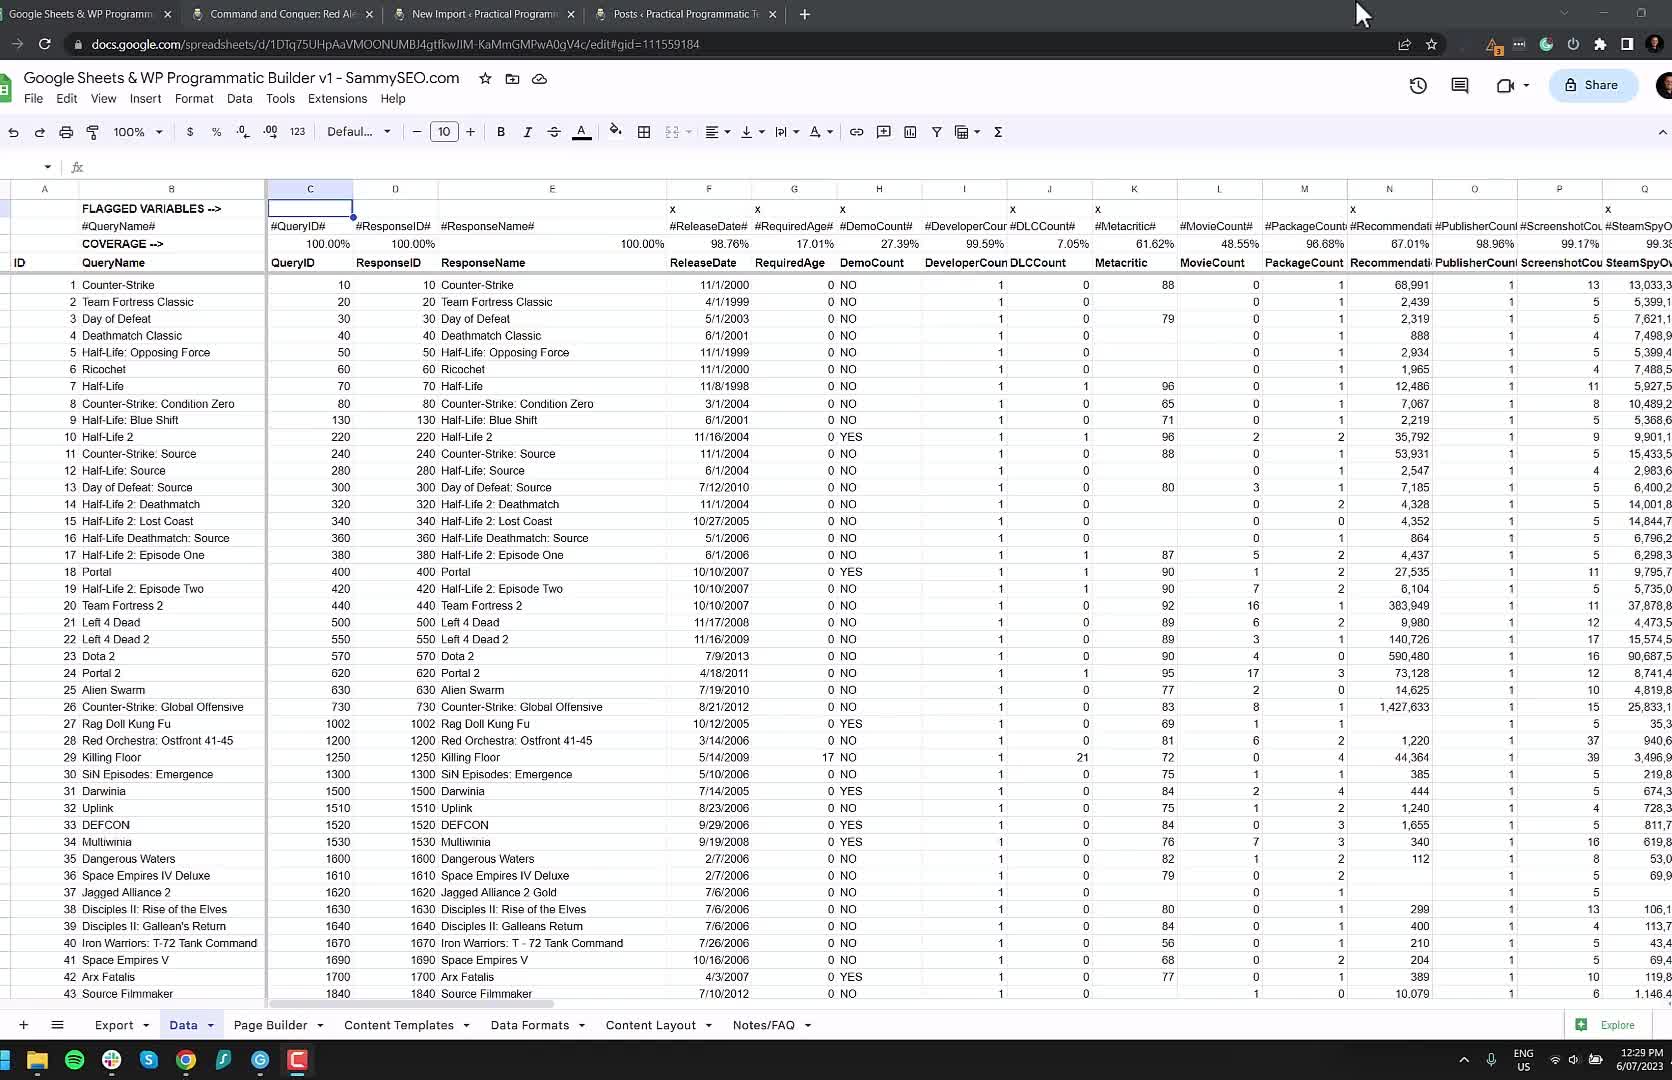Screen dimensions: 1672x1080
Task: Open the Extensions menu
Action: pos(337,99)
